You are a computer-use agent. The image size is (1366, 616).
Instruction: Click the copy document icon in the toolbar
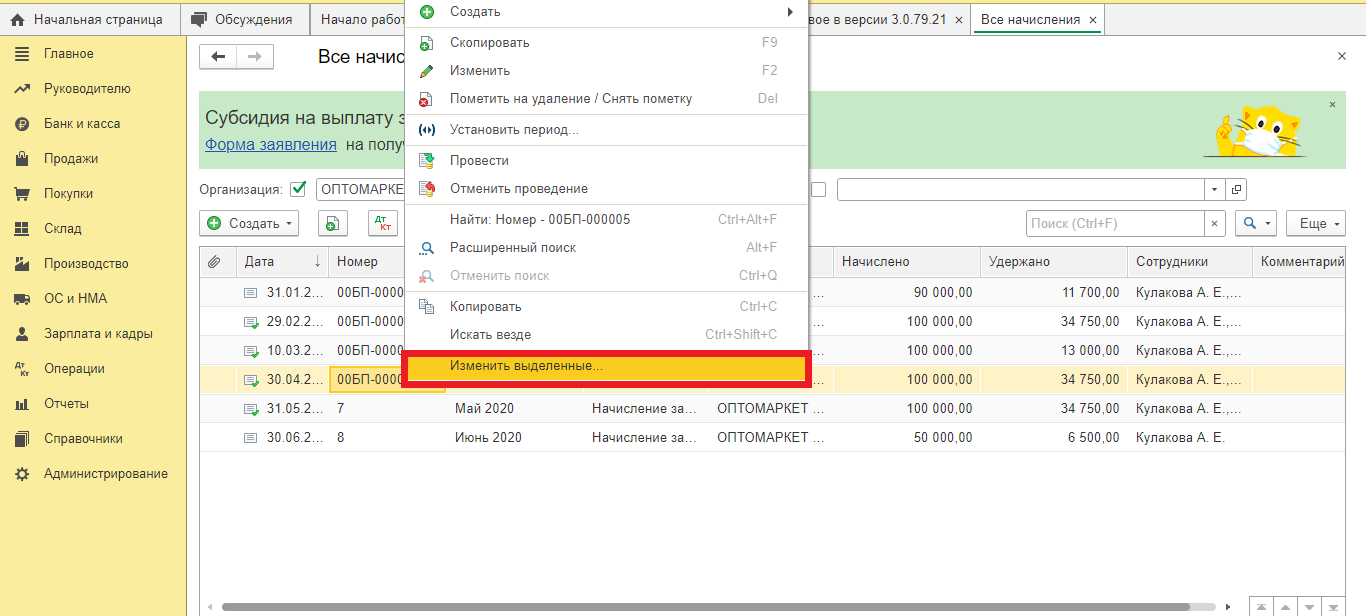coord(333,224)
